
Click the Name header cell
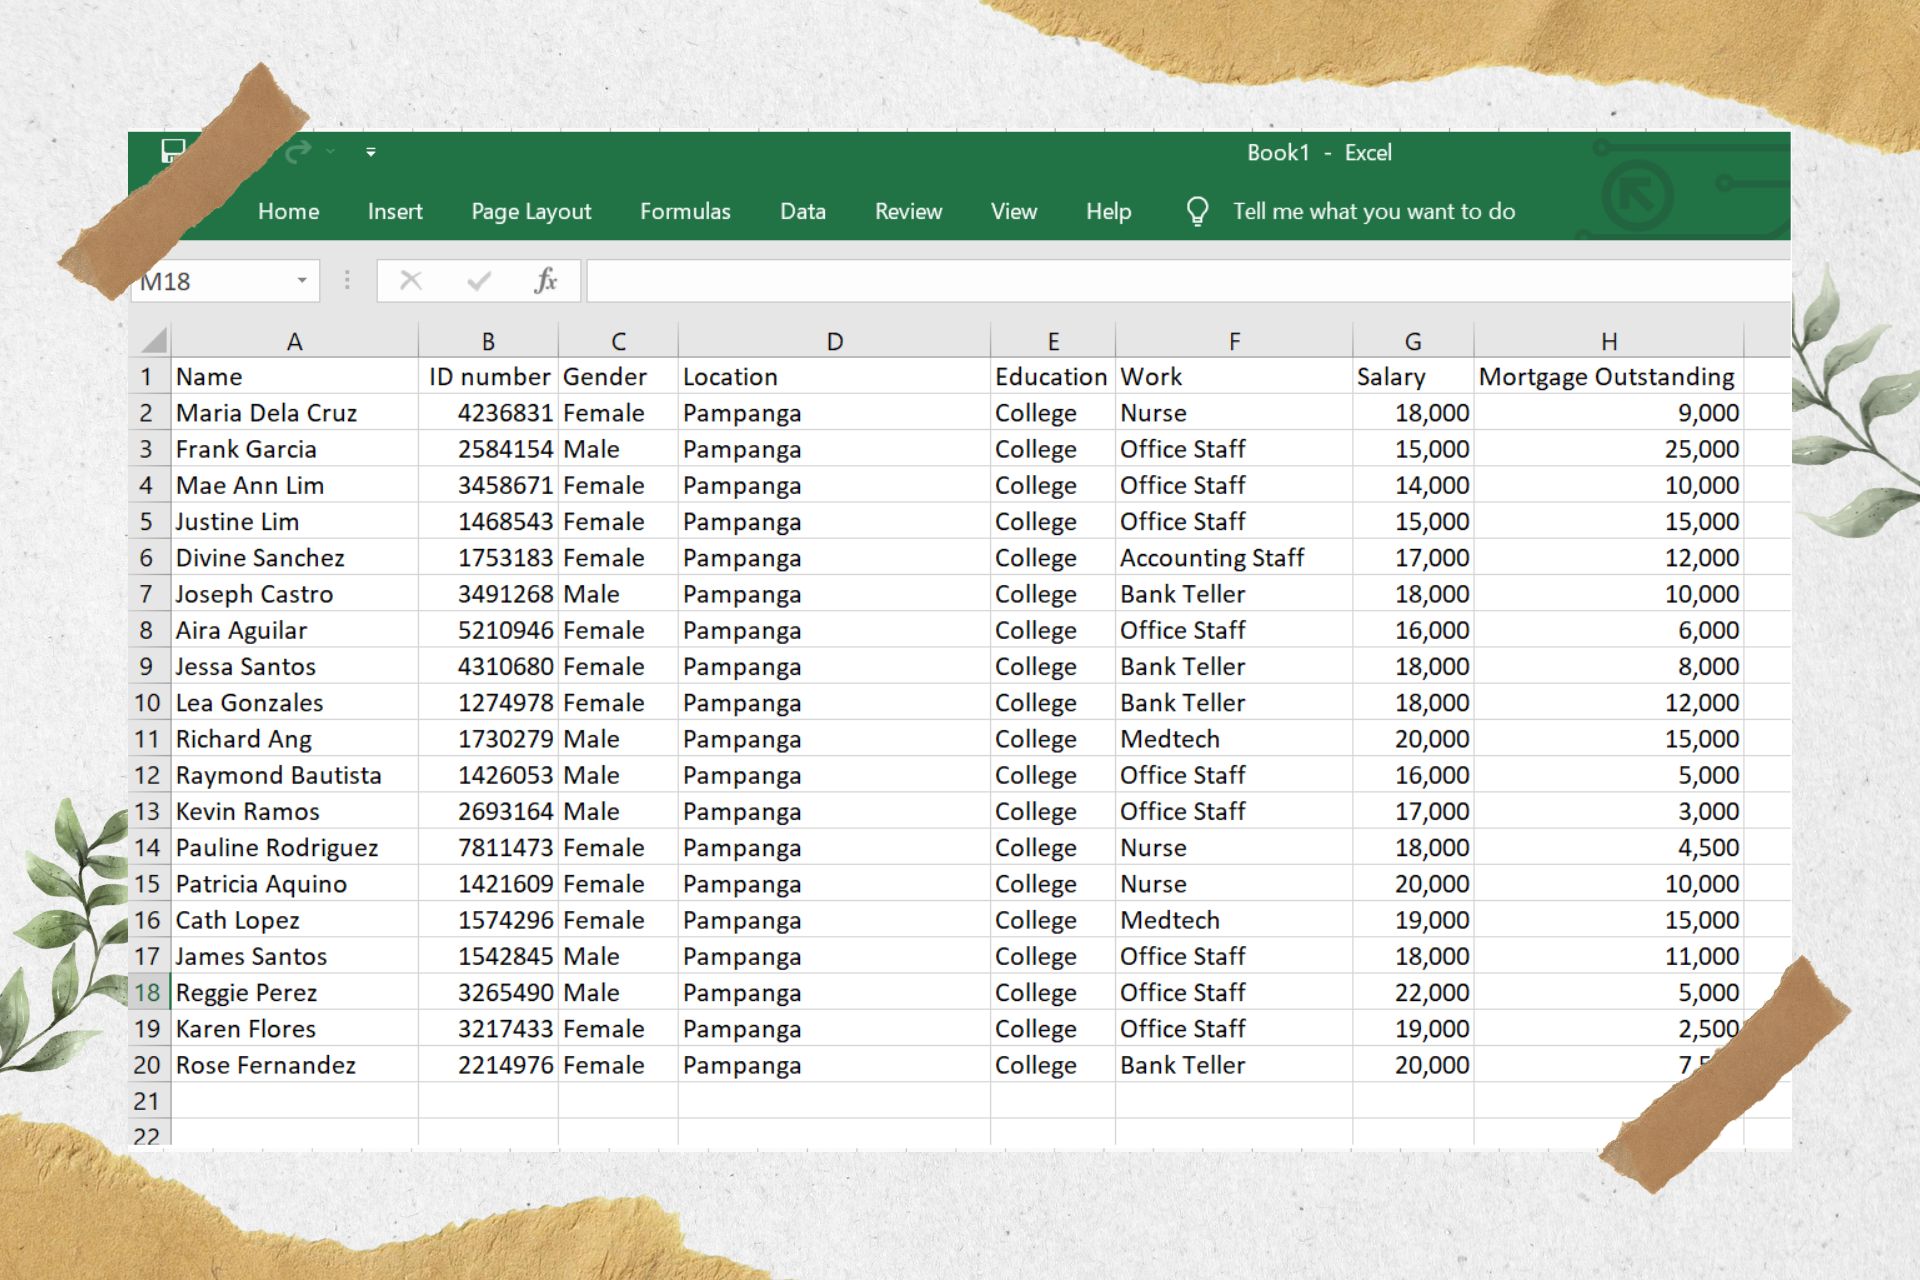[x=294, y=376]
